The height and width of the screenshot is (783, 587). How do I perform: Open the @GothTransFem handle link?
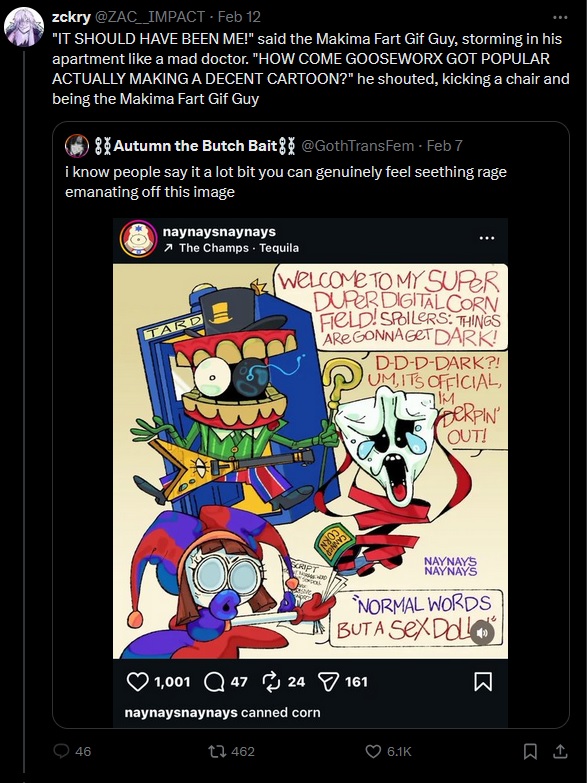tap(358, 146)
